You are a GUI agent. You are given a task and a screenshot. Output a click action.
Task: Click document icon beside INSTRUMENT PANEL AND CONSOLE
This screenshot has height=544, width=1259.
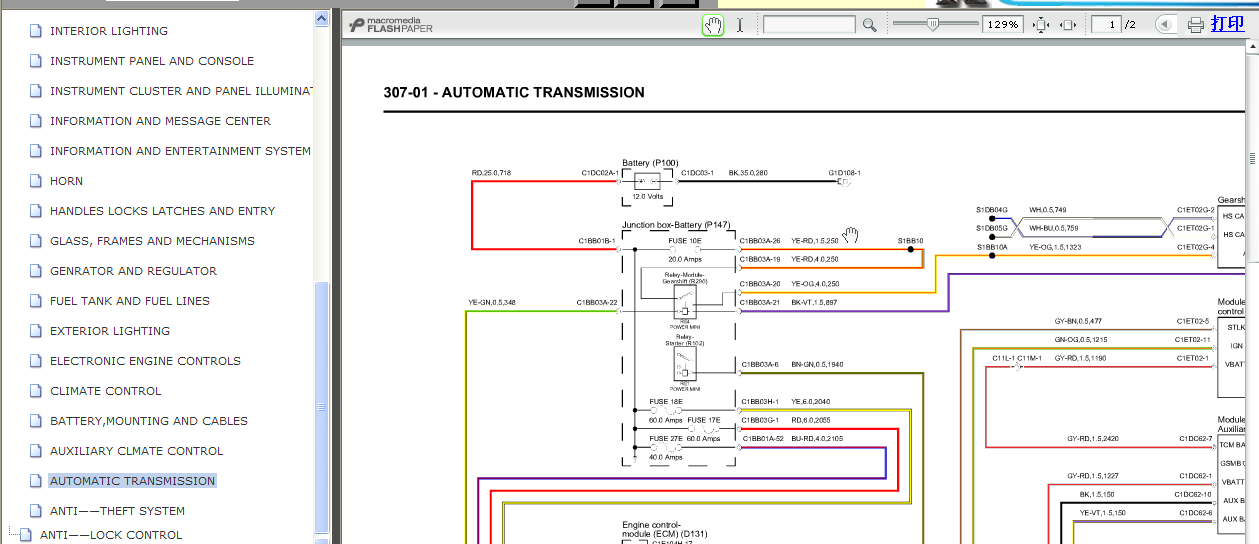(x=37, y=61)
